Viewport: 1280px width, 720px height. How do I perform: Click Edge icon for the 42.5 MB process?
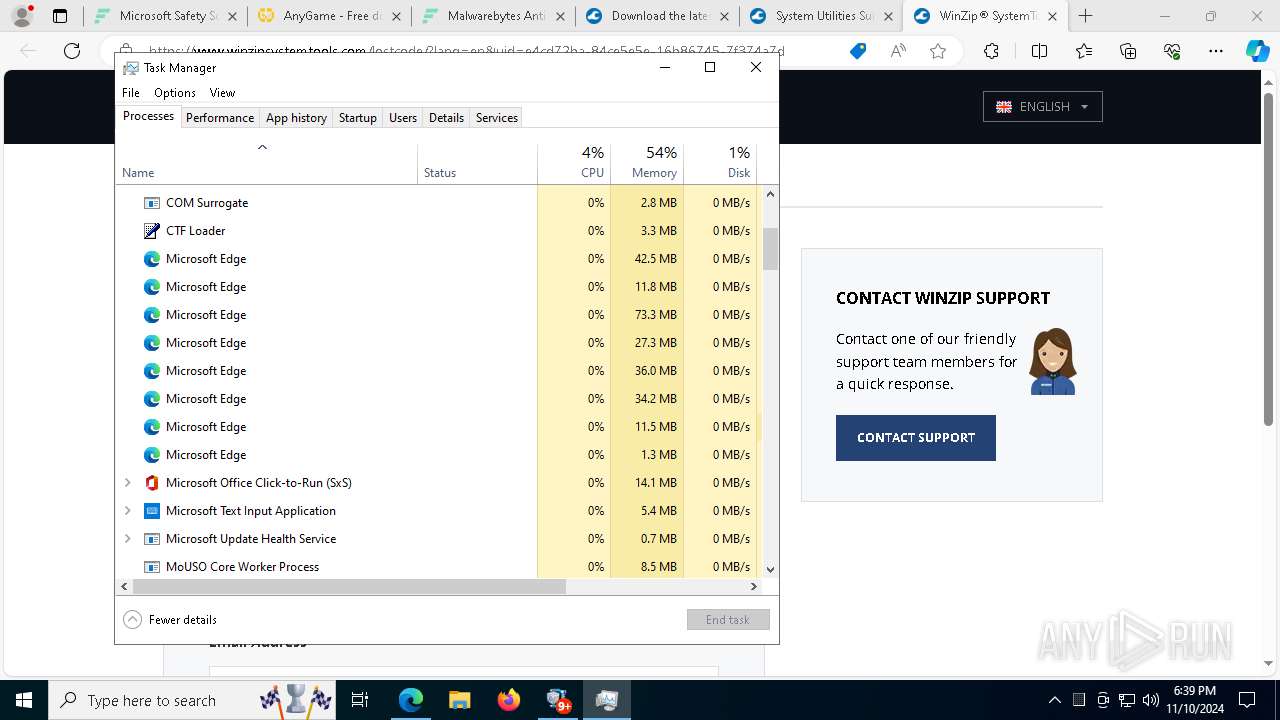(x=152, y=259)
